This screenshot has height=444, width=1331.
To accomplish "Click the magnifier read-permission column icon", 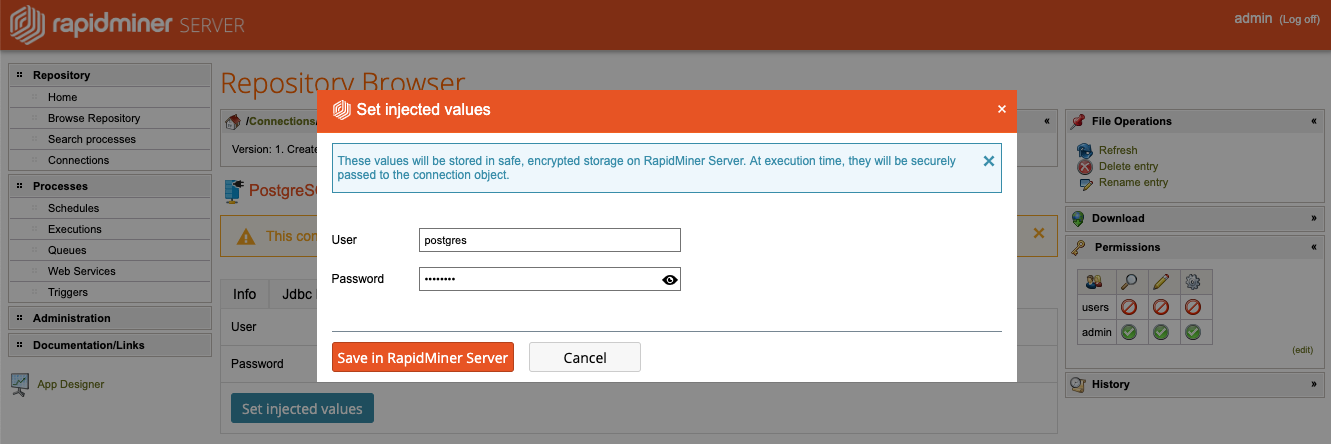I will tap(1129, 282).
